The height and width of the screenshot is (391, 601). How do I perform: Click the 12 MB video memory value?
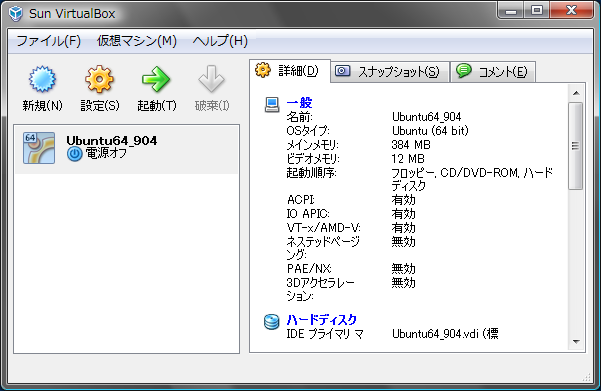click(408, 159)
